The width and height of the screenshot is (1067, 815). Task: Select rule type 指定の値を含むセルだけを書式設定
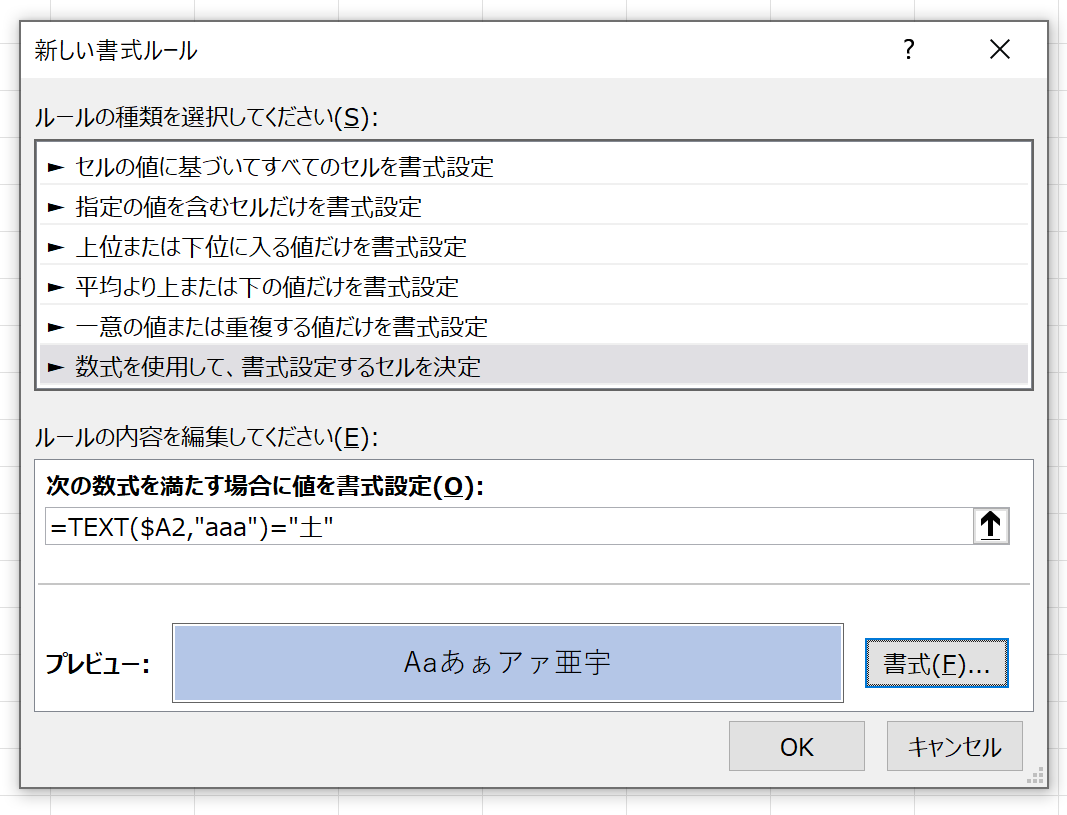coord(534,207)
